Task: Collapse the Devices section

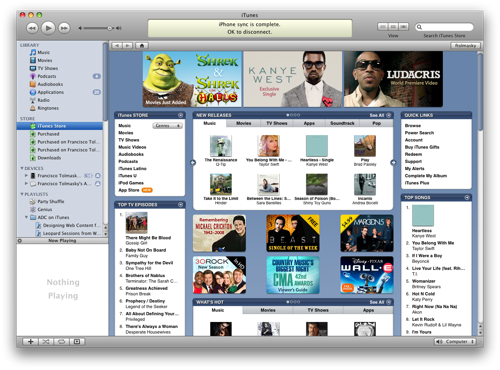Action: (x=22, y=168)
